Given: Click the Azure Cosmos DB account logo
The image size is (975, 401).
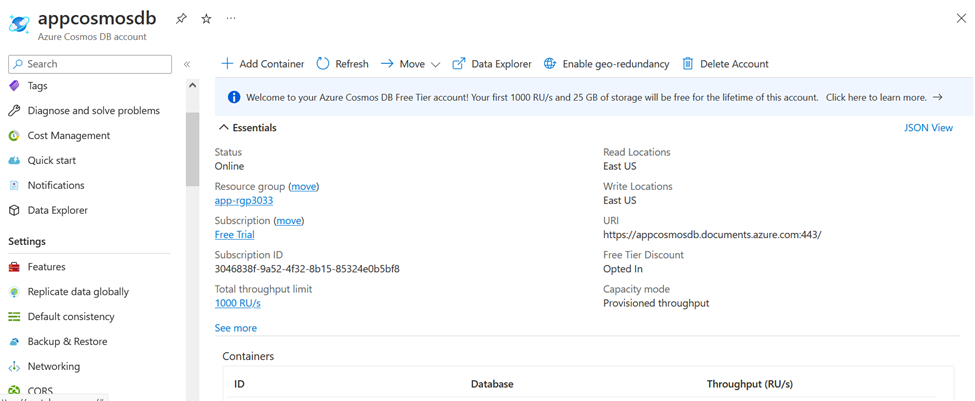Looking at the screenshot, I should (19, 25).
